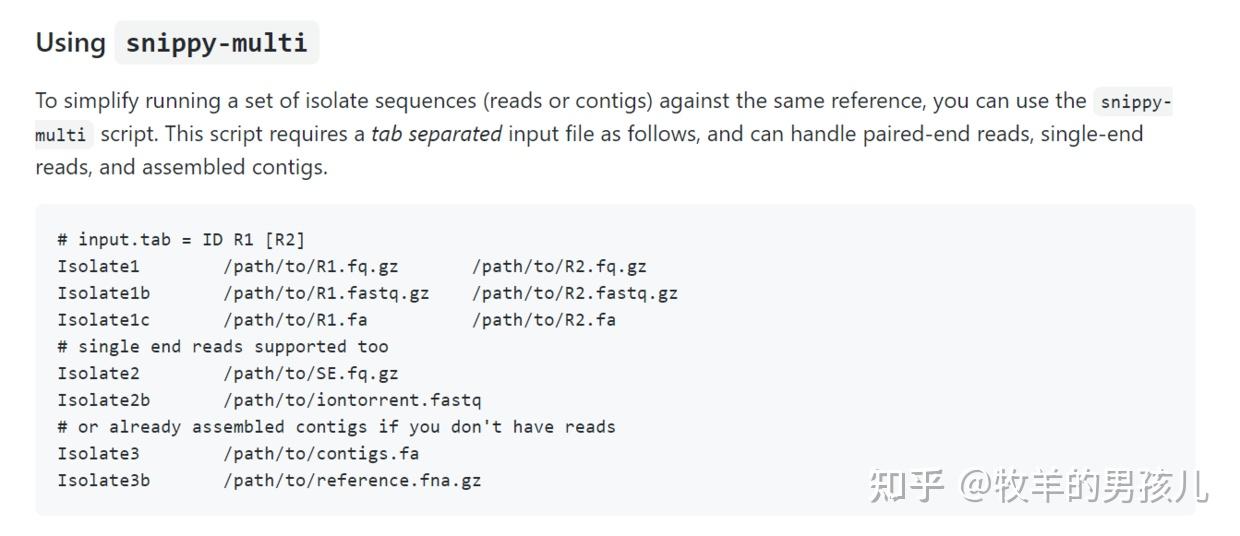This screenshot has height=536, width=1240.
Task: Click the inline "multi" code in paragraph
Action: click(x=62, y=135)
